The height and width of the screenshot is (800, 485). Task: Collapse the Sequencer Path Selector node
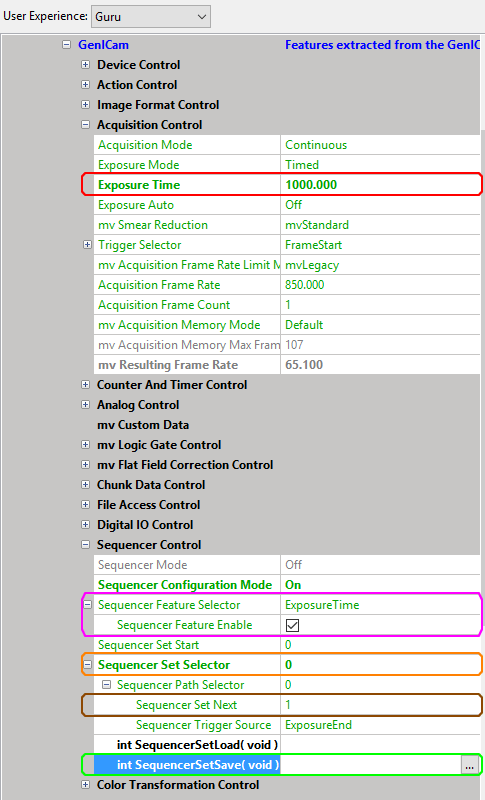point(107,685)
